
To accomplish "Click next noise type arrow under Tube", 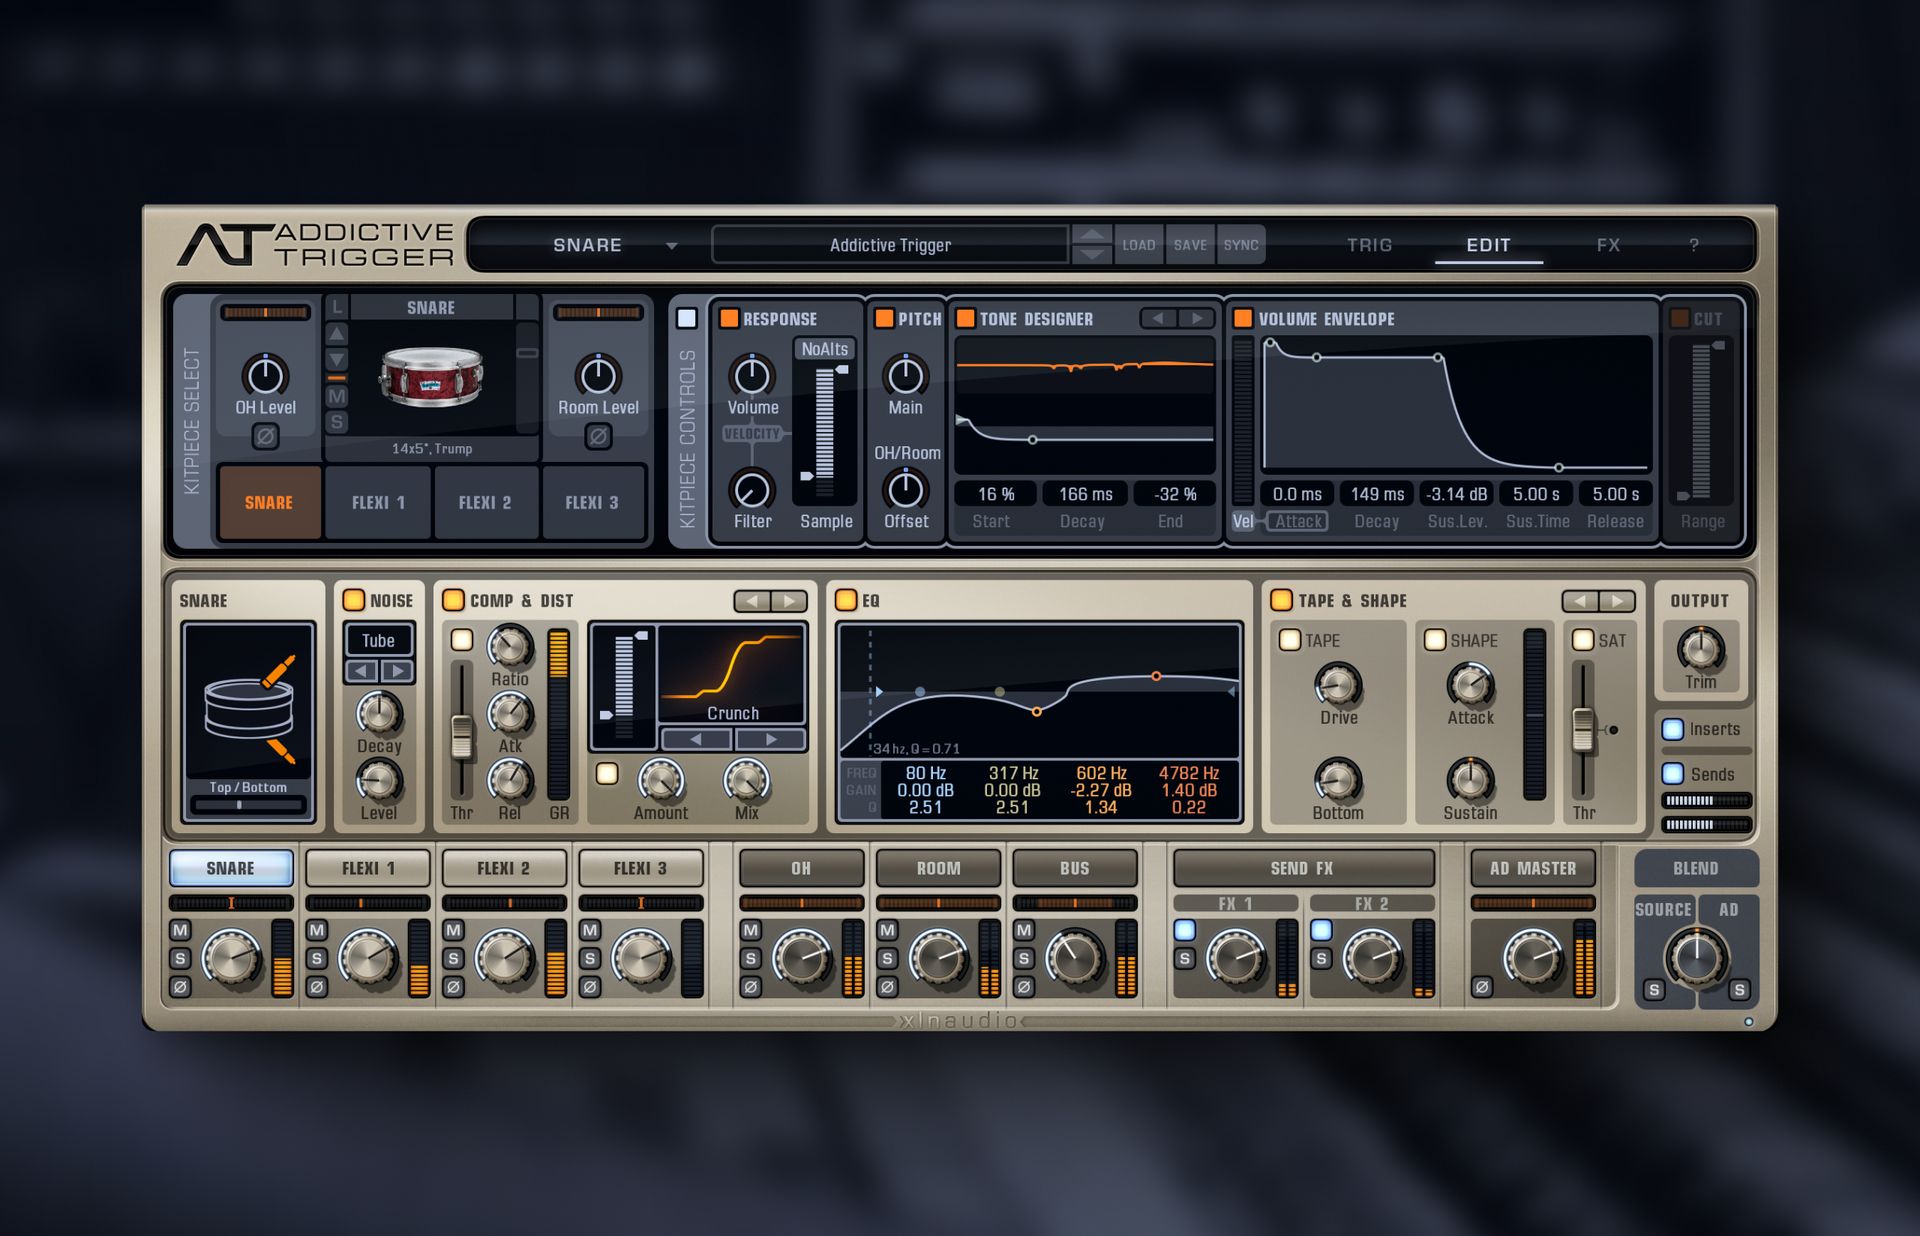I will [397, 671].
